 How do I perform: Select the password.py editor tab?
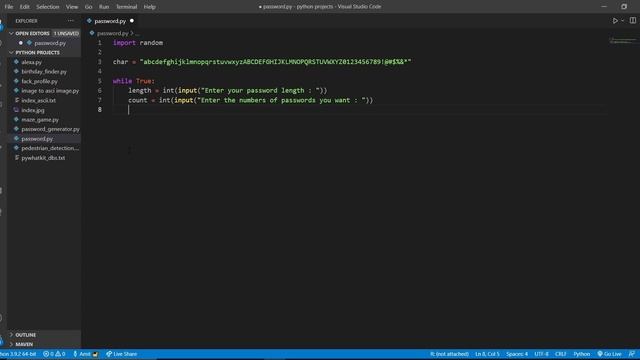click(x=110, y=21)
